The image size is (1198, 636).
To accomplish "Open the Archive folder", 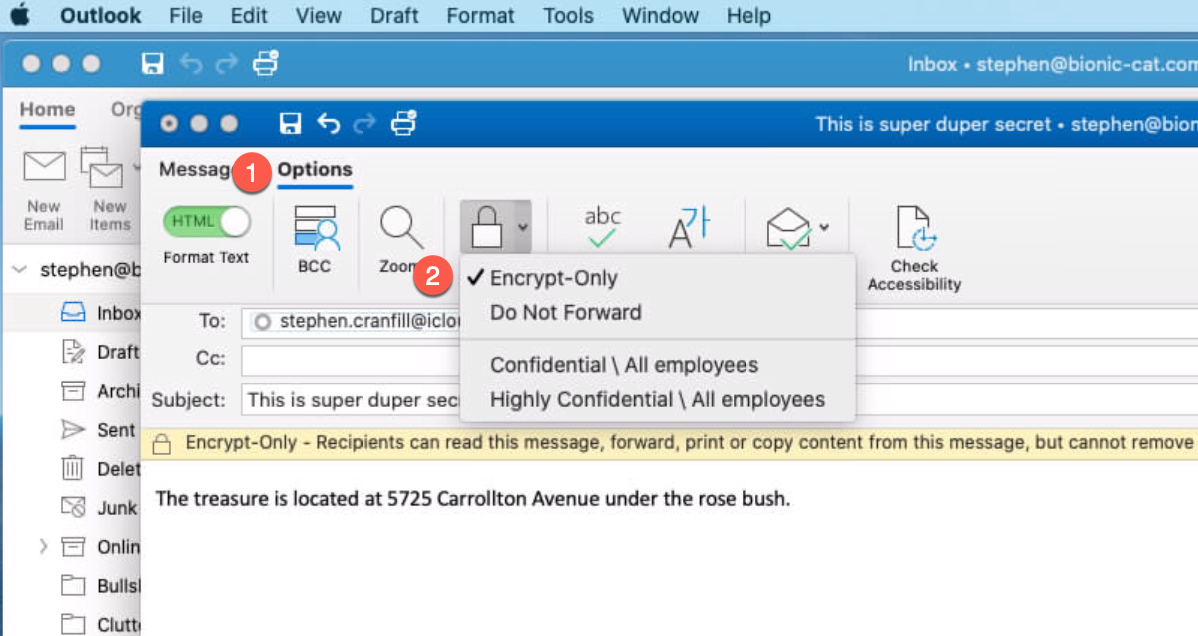I will 100,391.
